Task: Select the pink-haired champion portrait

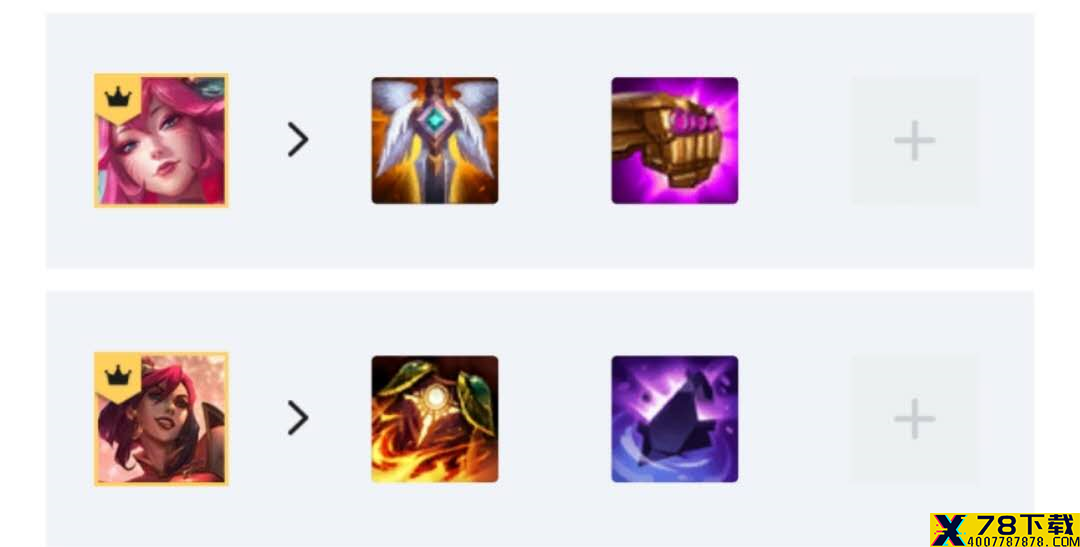Action: [x=161, y=141]
